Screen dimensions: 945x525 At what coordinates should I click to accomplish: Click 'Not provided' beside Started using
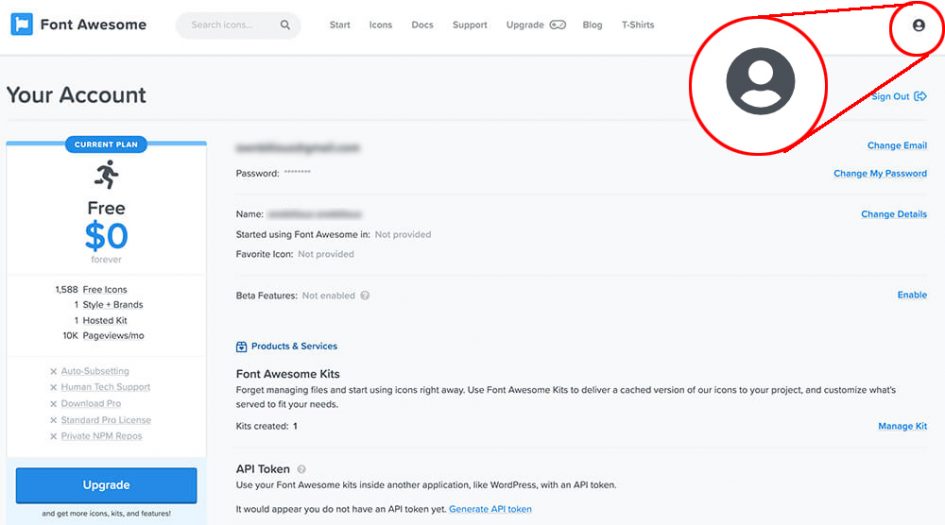(403, 234)
